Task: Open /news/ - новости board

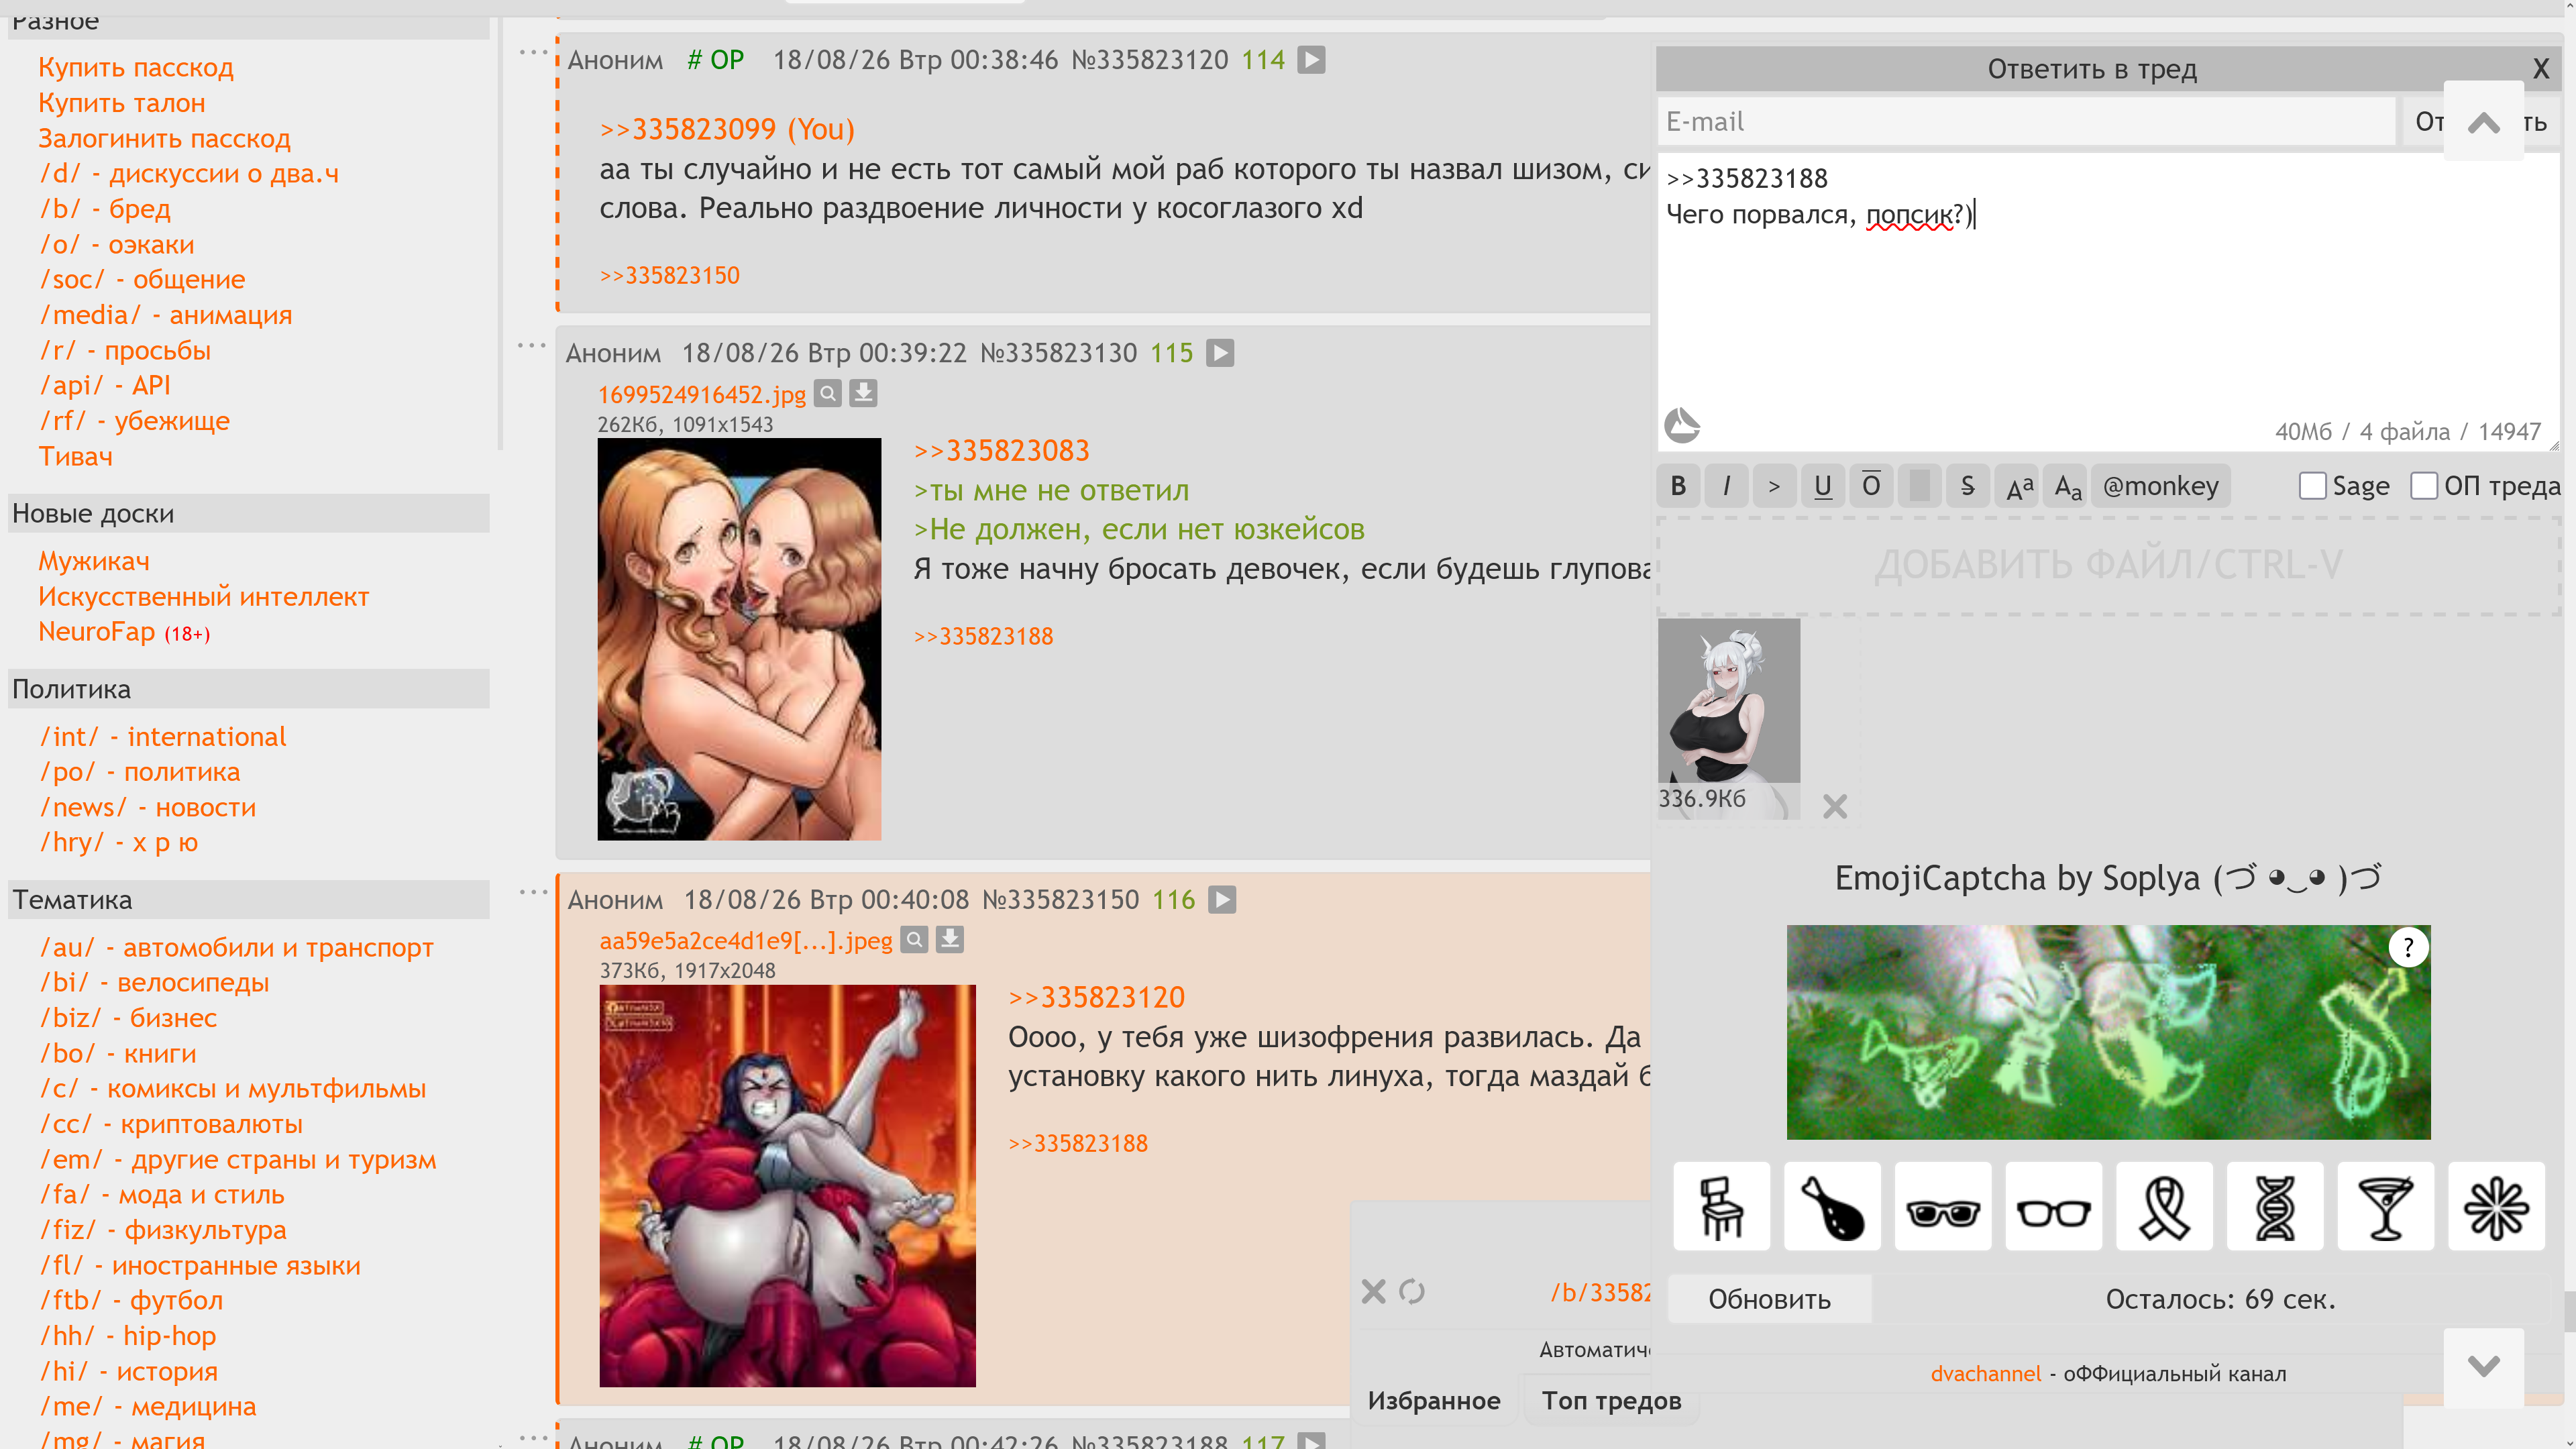Action: point(147,808)
